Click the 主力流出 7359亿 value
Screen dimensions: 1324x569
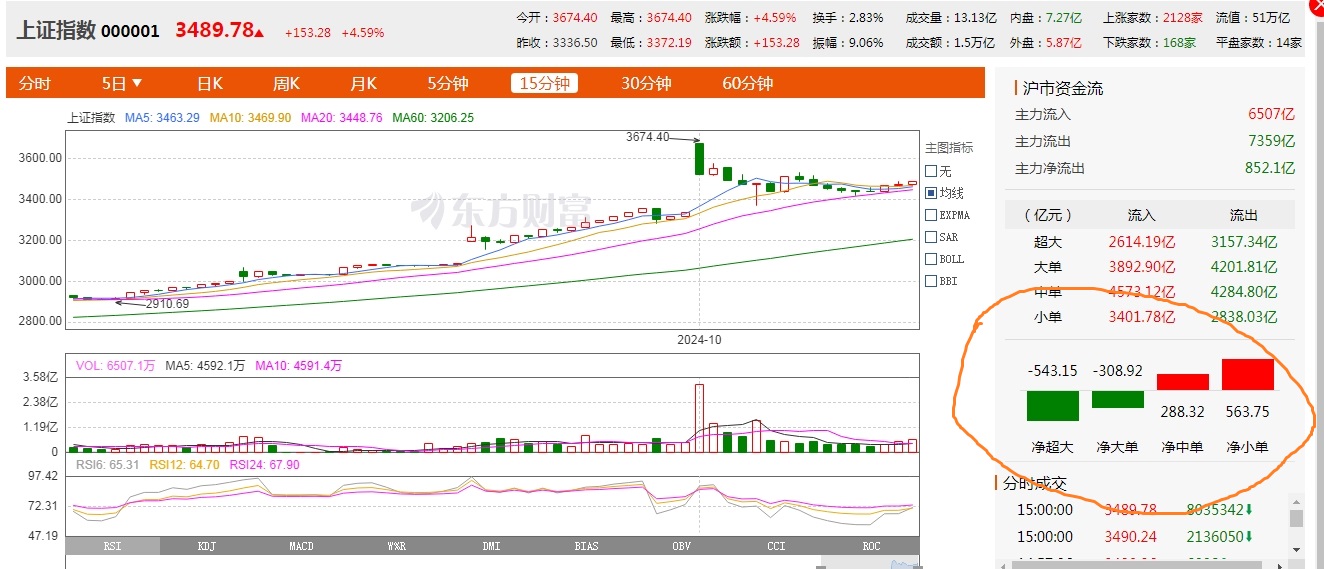[1271, 142]
